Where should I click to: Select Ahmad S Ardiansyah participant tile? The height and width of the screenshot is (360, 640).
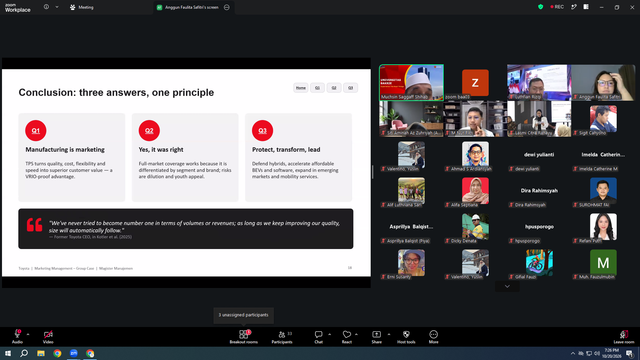click(475, 155)
